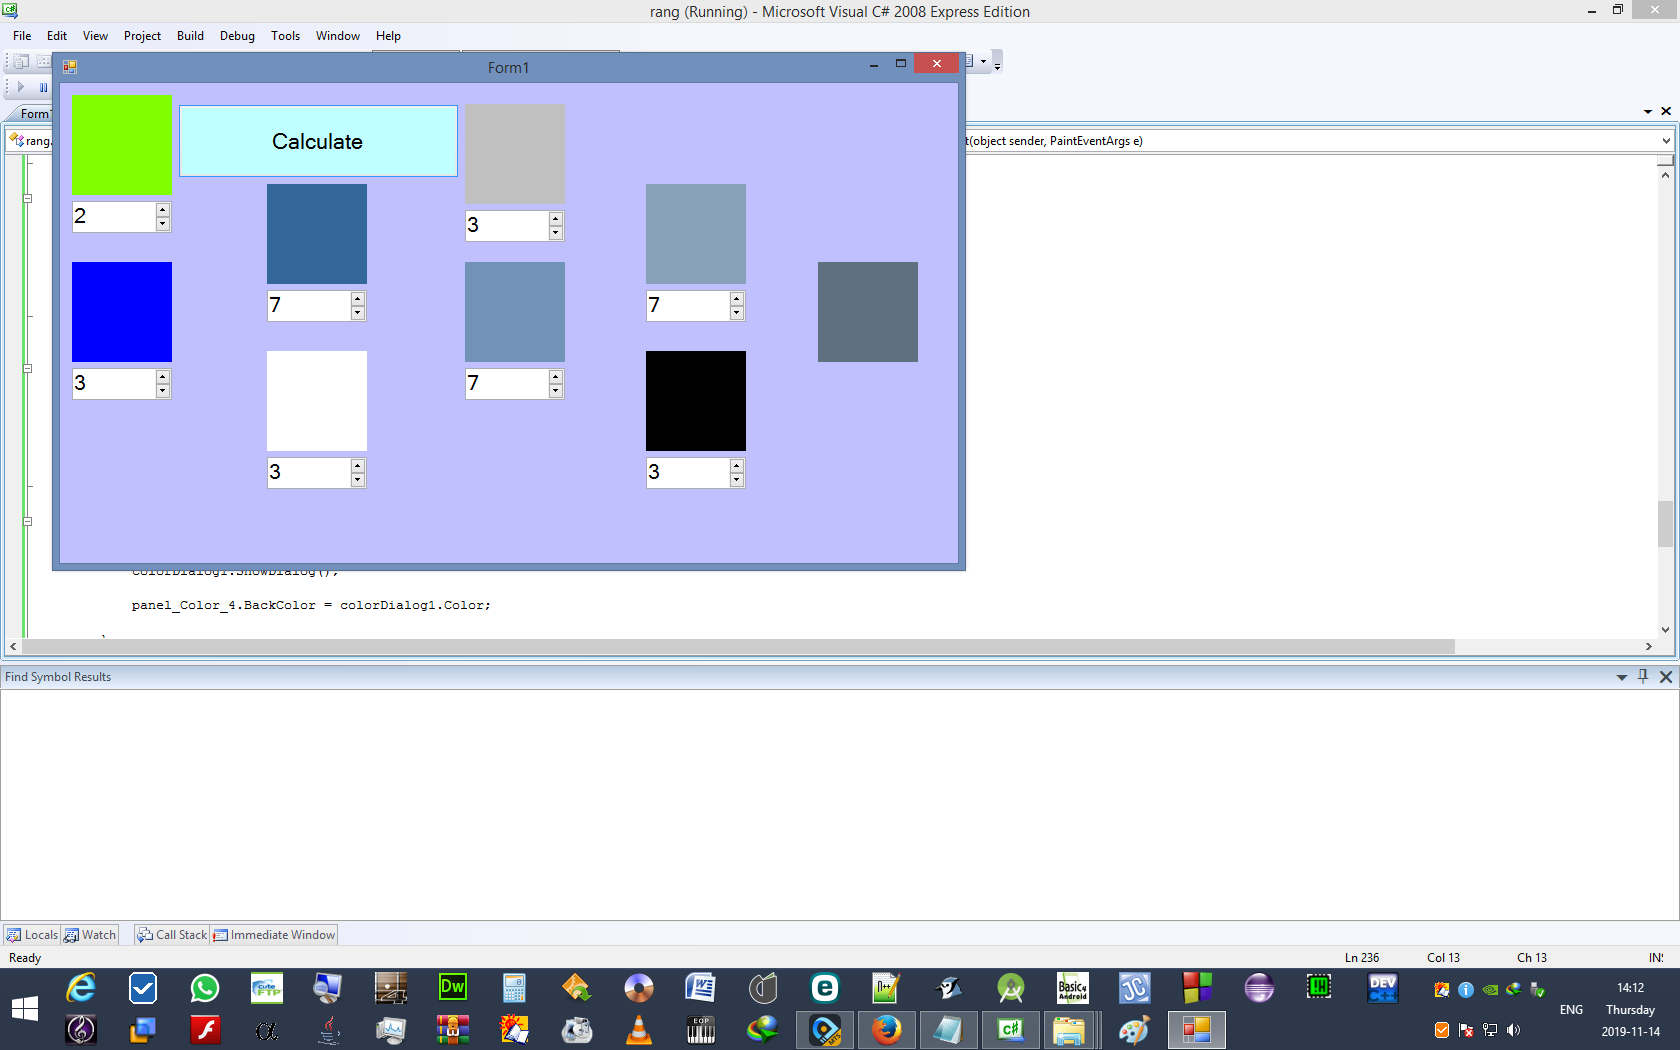This screenshot has width=1680, height=1050.
Task: Collapse the topmost code outline region
Action: [x=28, y=198]
